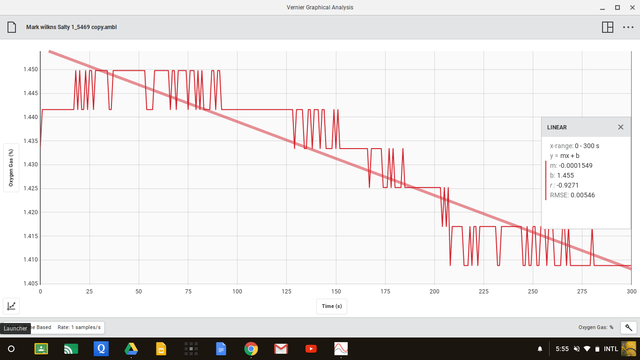Select the slope value -0.0001549
640x360 pixels.
click(576, 166)
